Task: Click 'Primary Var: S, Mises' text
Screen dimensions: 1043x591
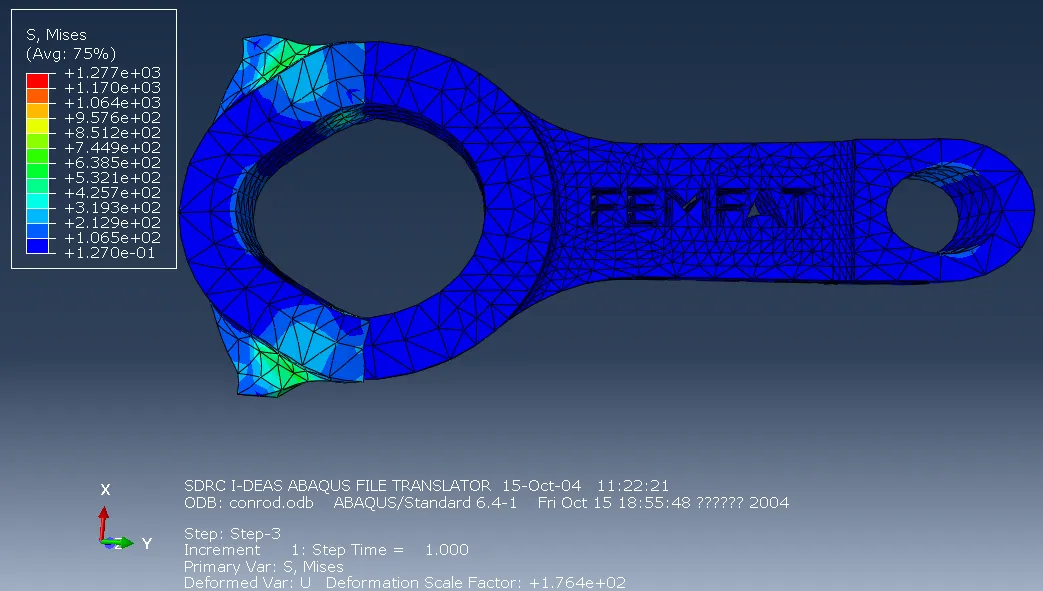Action: [264, 566]
